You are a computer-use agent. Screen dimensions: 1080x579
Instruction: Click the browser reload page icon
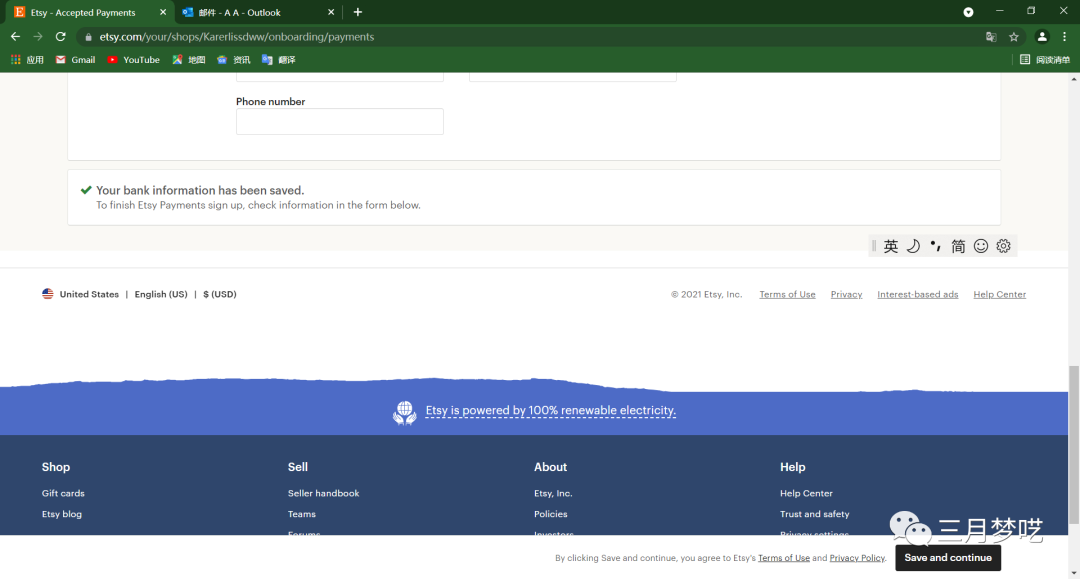tap(60, 37)
